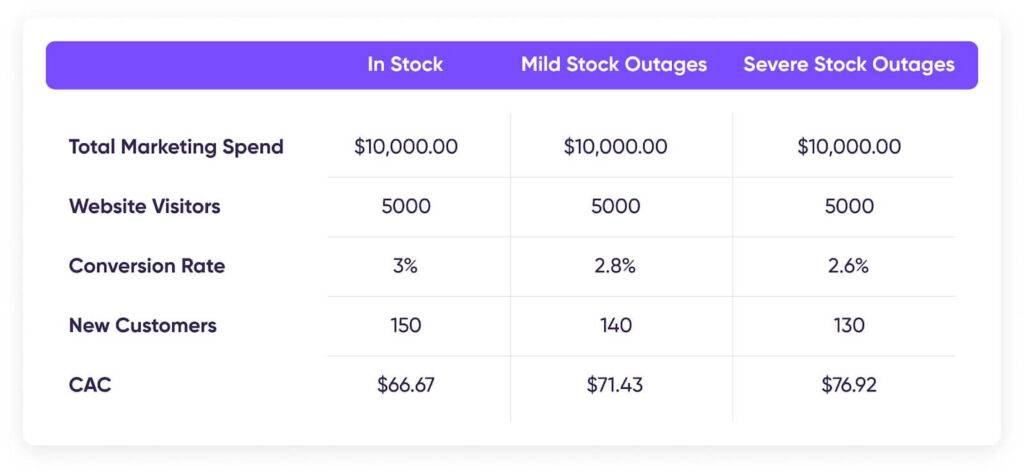Click the Website Visitors row label
Image resolution: width=1024 pixels, height=472 pixels.
pyautogui.click(x=144, y=206)
